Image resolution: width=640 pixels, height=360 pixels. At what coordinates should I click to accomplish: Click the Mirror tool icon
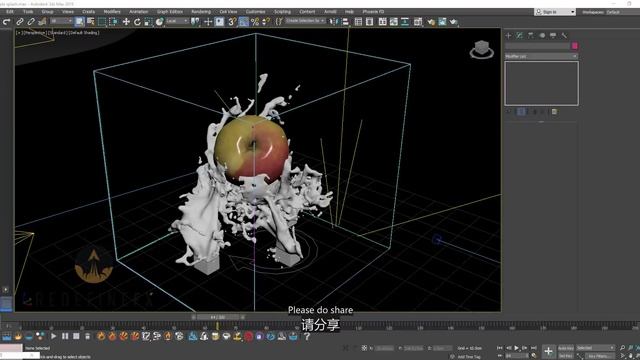(x=334, y=22)
